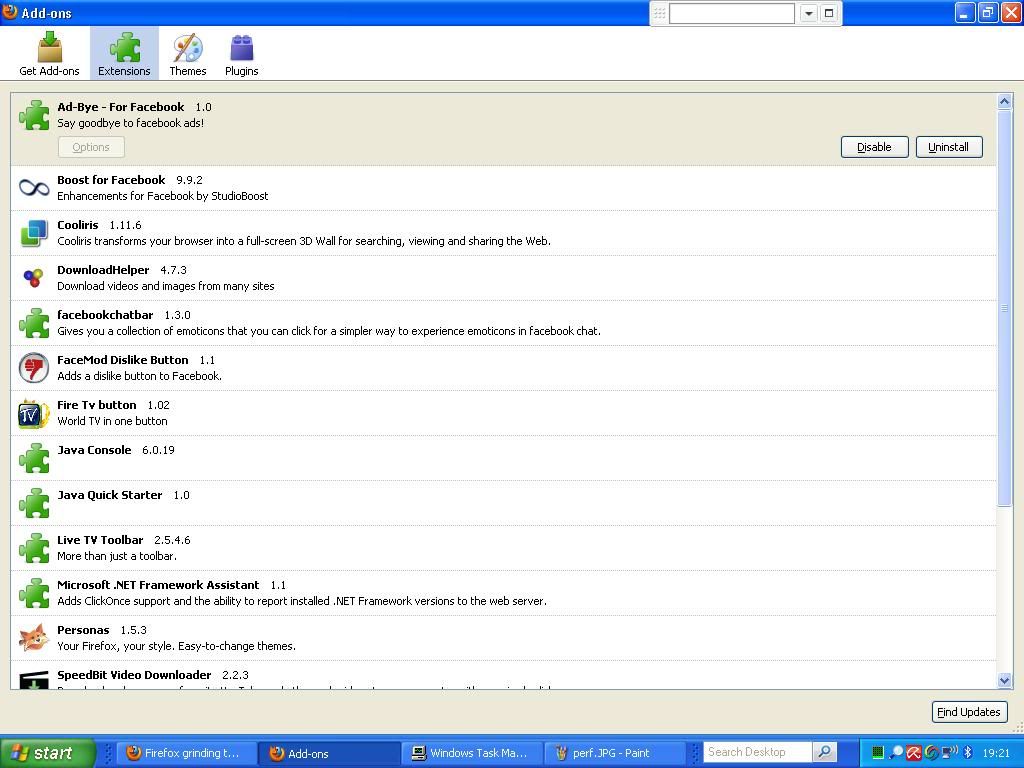Image resolution: width=1024 pixels, height=768 pixels.
Task: Disable the Ad-Bye for Facebook extension
Action: (x=873, y=147)
